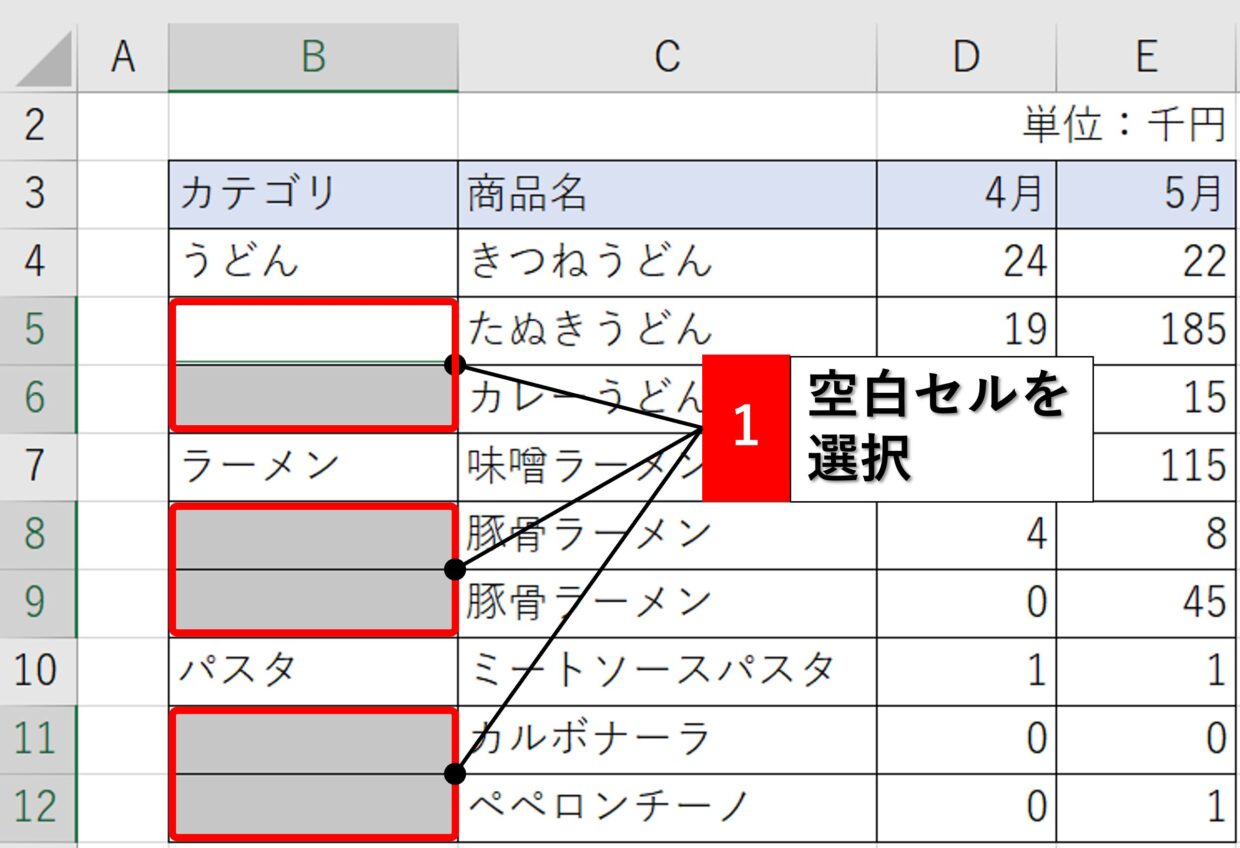
Task: Click blank cell B5 under うどん
Action: [313, 330]
